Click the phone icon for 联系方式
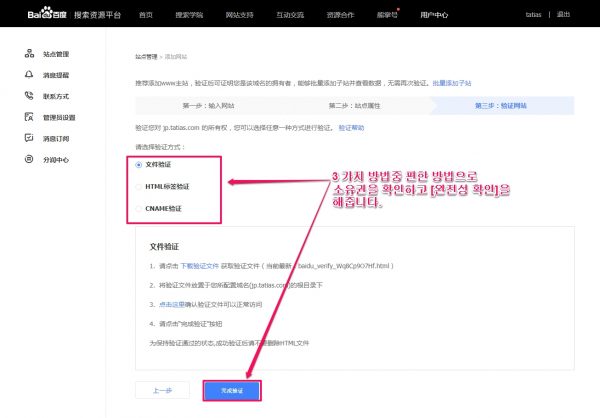Viewport: 600px width, 418px height. tap(29, 96)
